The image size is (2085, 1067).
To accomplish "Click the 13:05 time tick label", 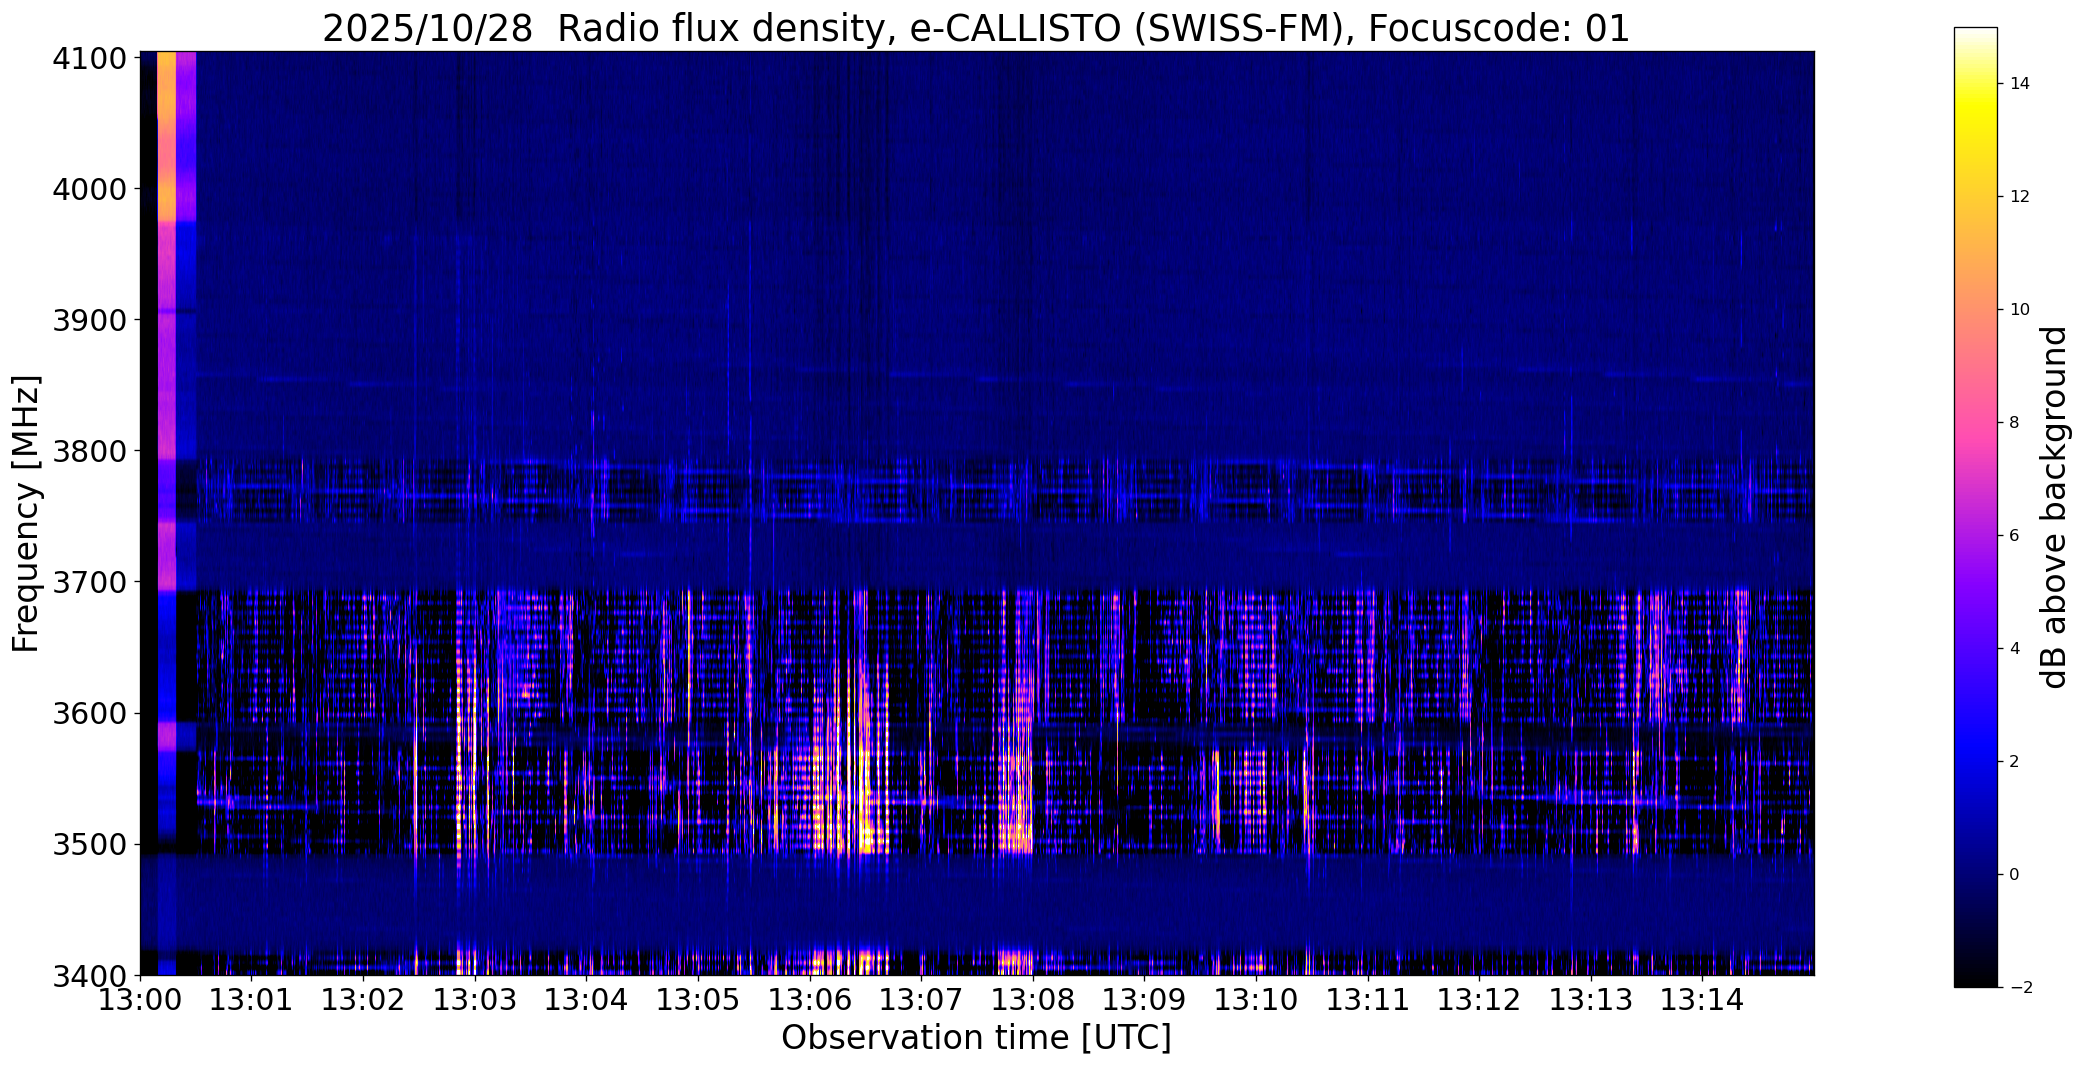I will coord(698,1000).
